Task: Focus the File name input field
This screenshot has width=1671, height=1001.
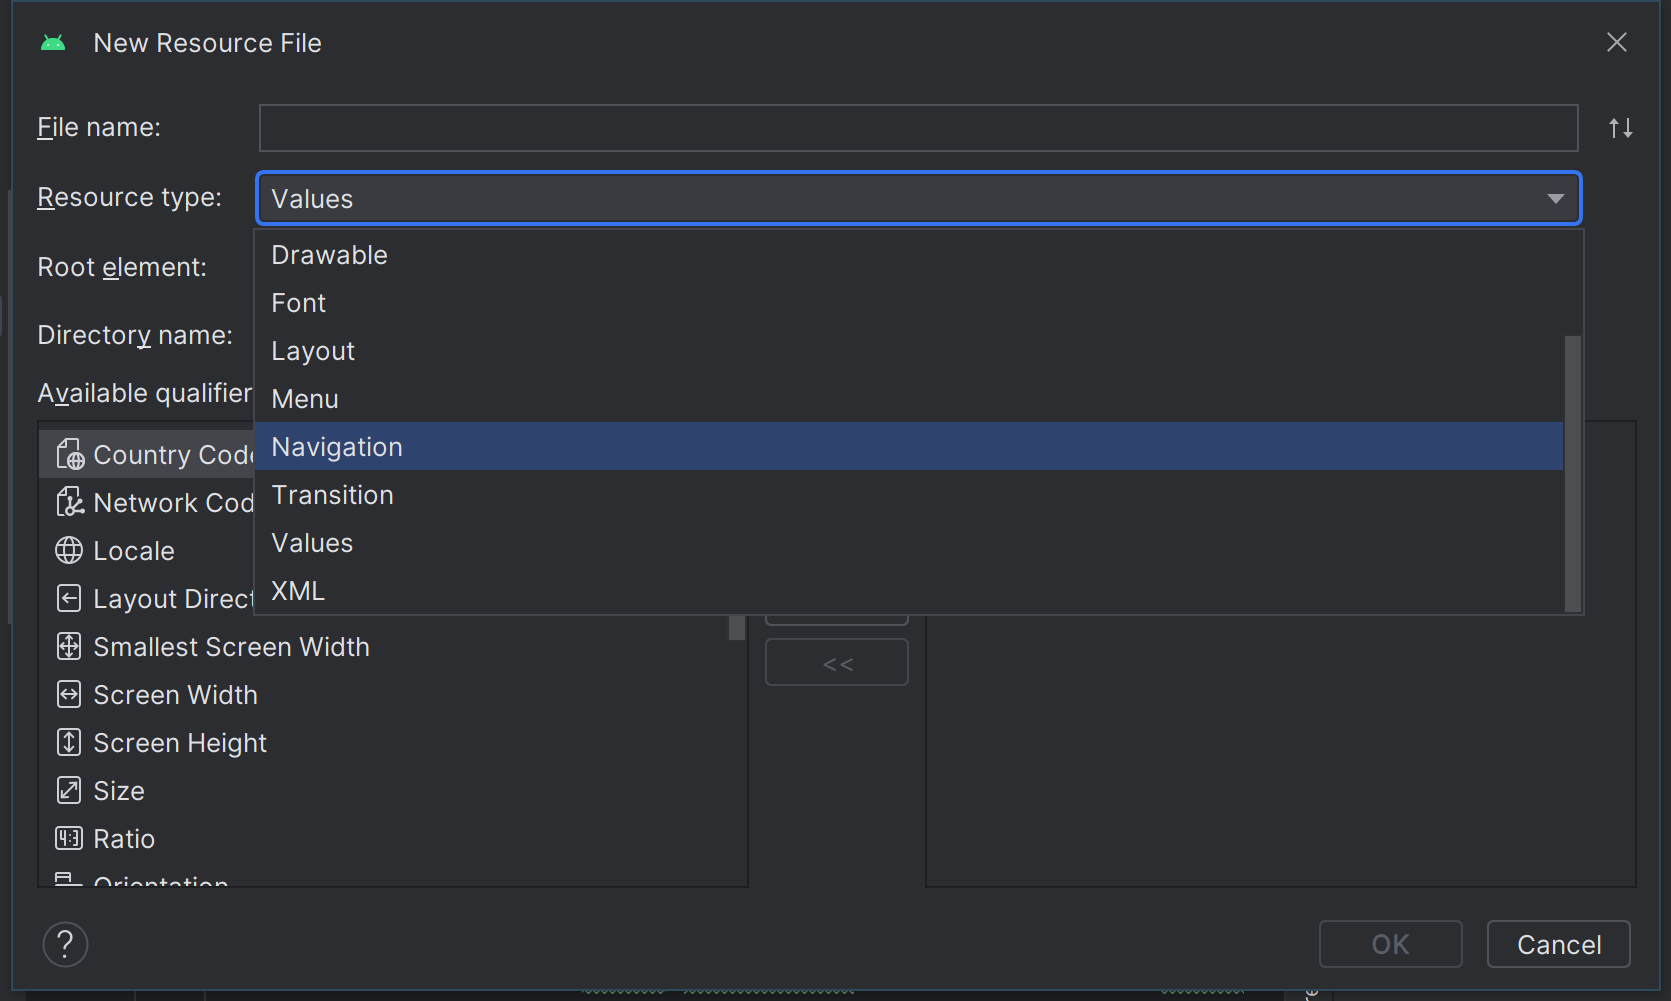Action: (918, 128)
